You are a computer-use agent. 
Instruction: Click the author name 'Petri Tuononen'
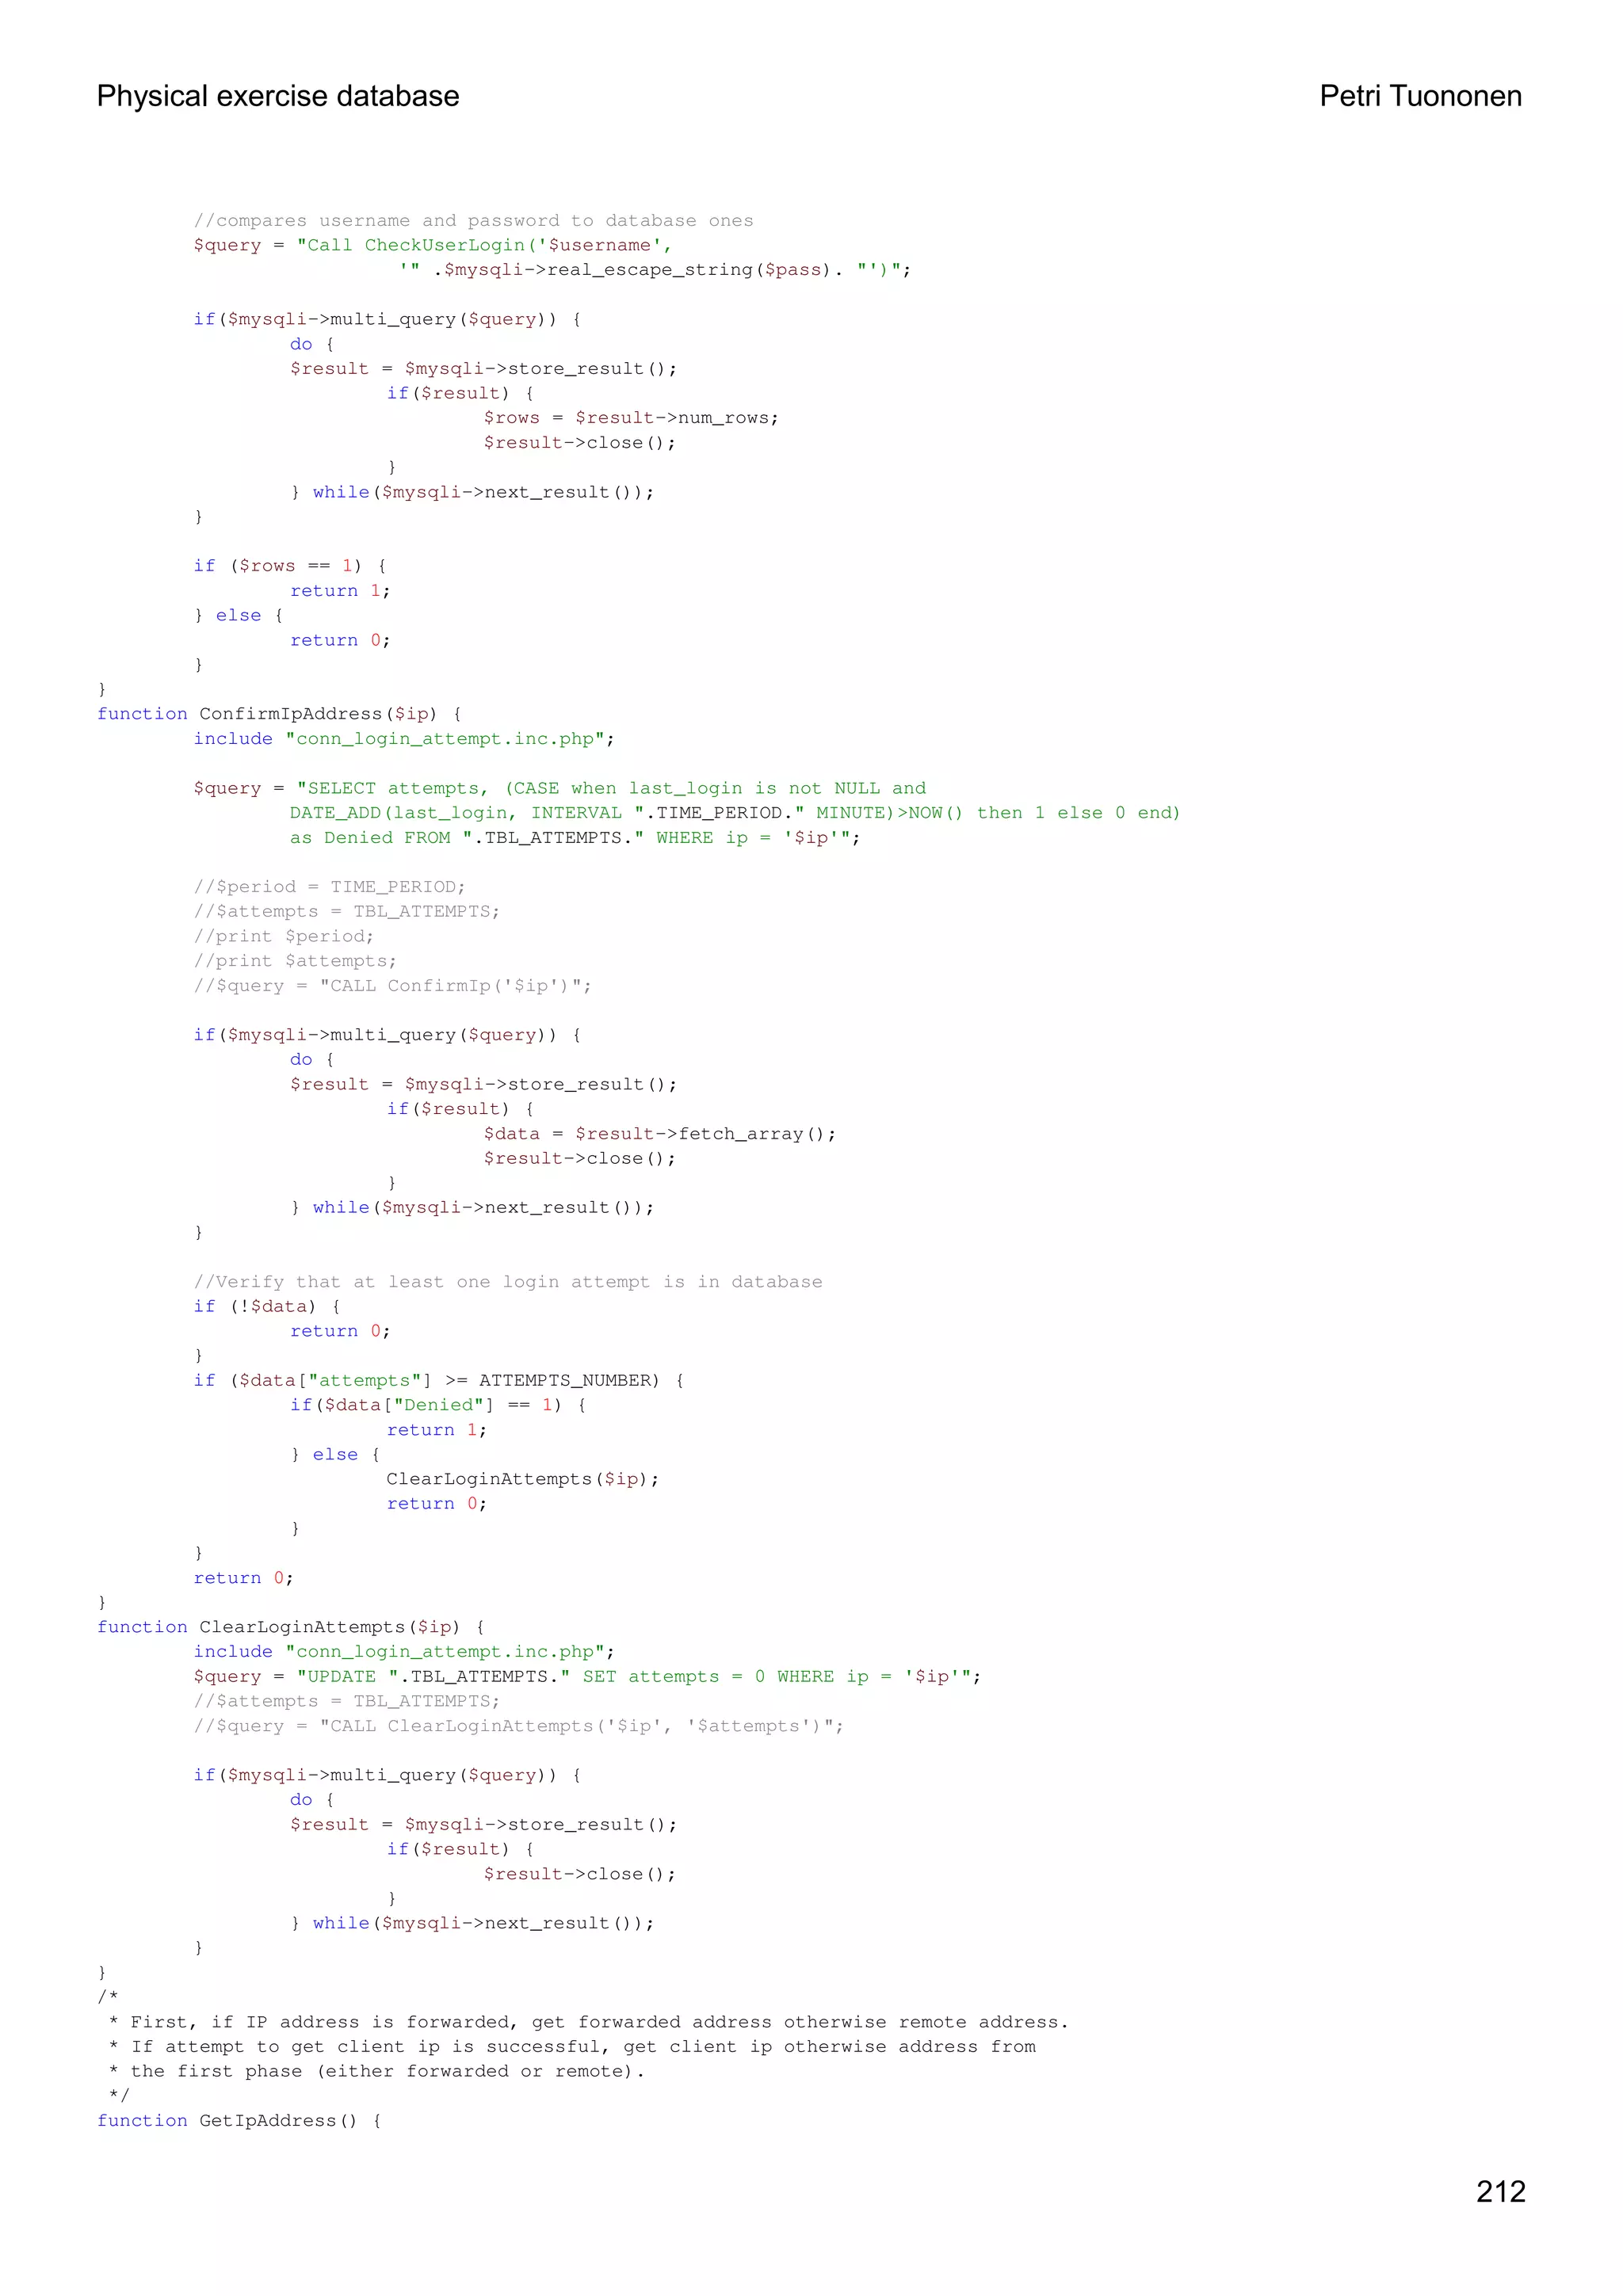pyautogui.click(x=1420, y=96)
